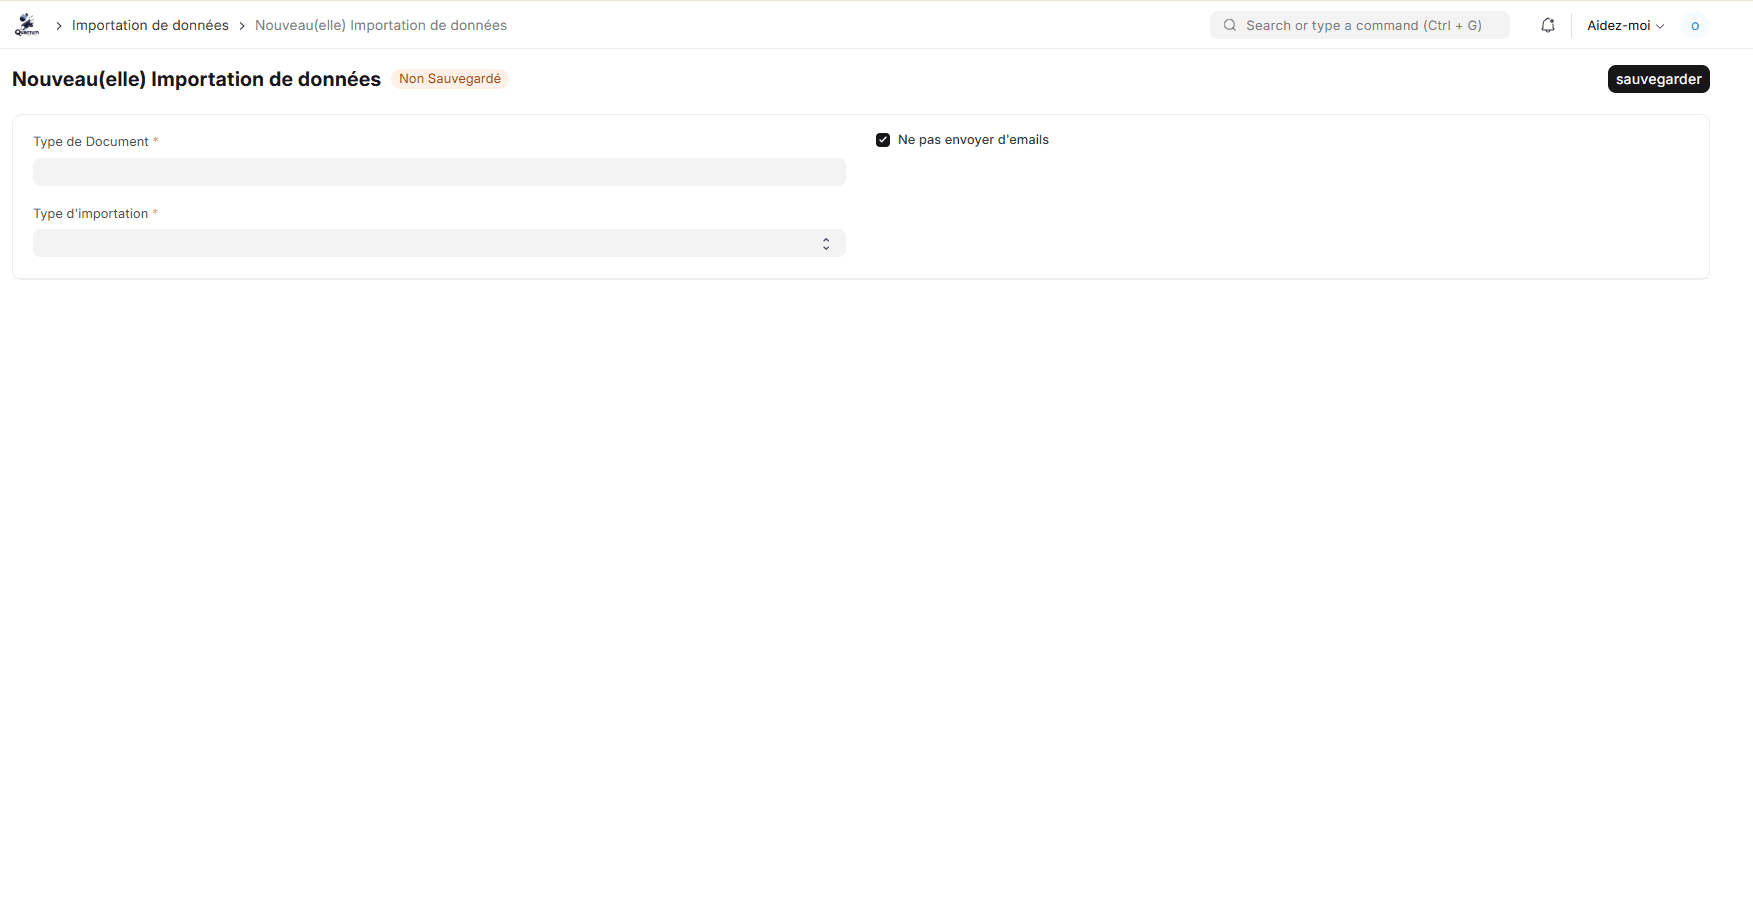Click the Type d'importation label

pyautogui.click(x=91, y=214)
